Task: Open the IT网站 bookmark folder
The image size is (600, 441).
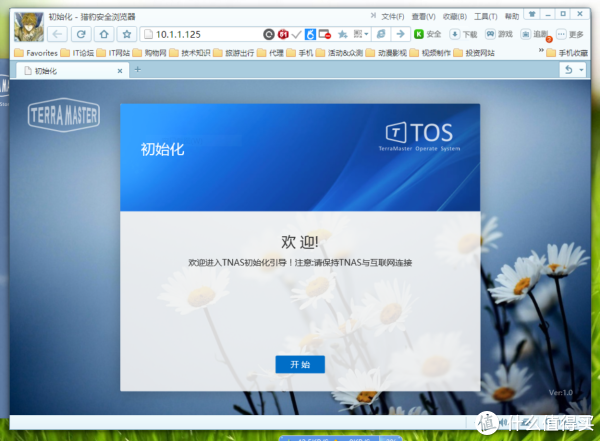Action: coord(114,53)
